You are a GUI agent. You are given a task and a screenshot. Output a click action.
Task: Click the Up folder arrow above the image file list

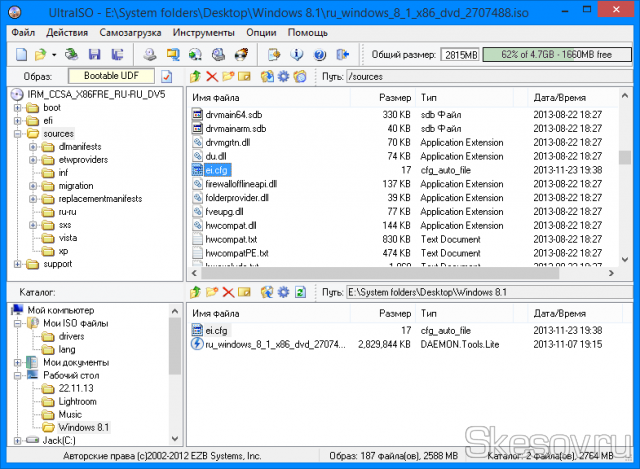click(x=196, y=76)
